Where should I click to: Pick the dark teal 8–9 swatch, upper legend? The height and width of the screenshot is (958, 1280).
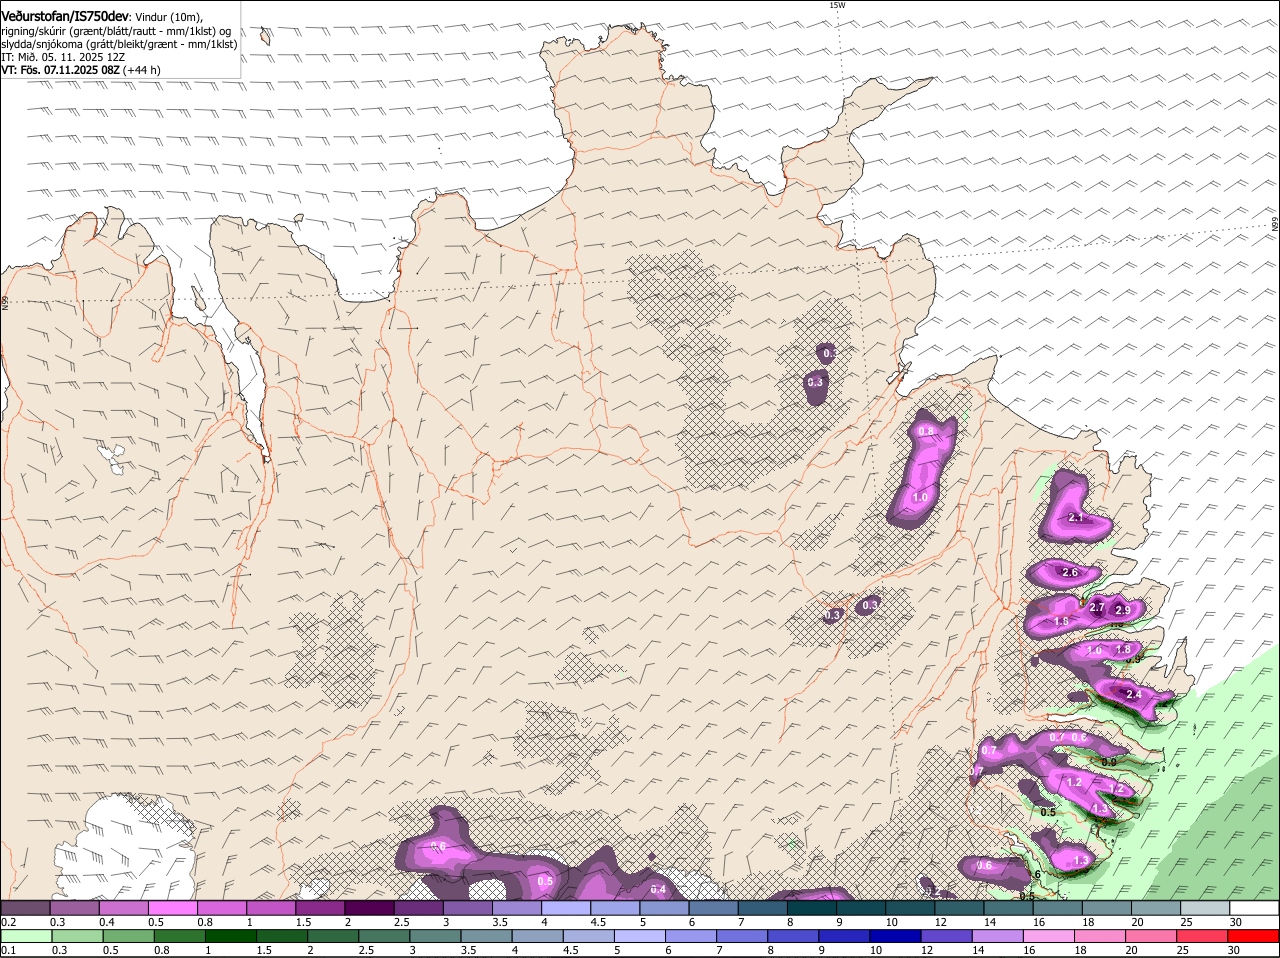click(812, 908)
